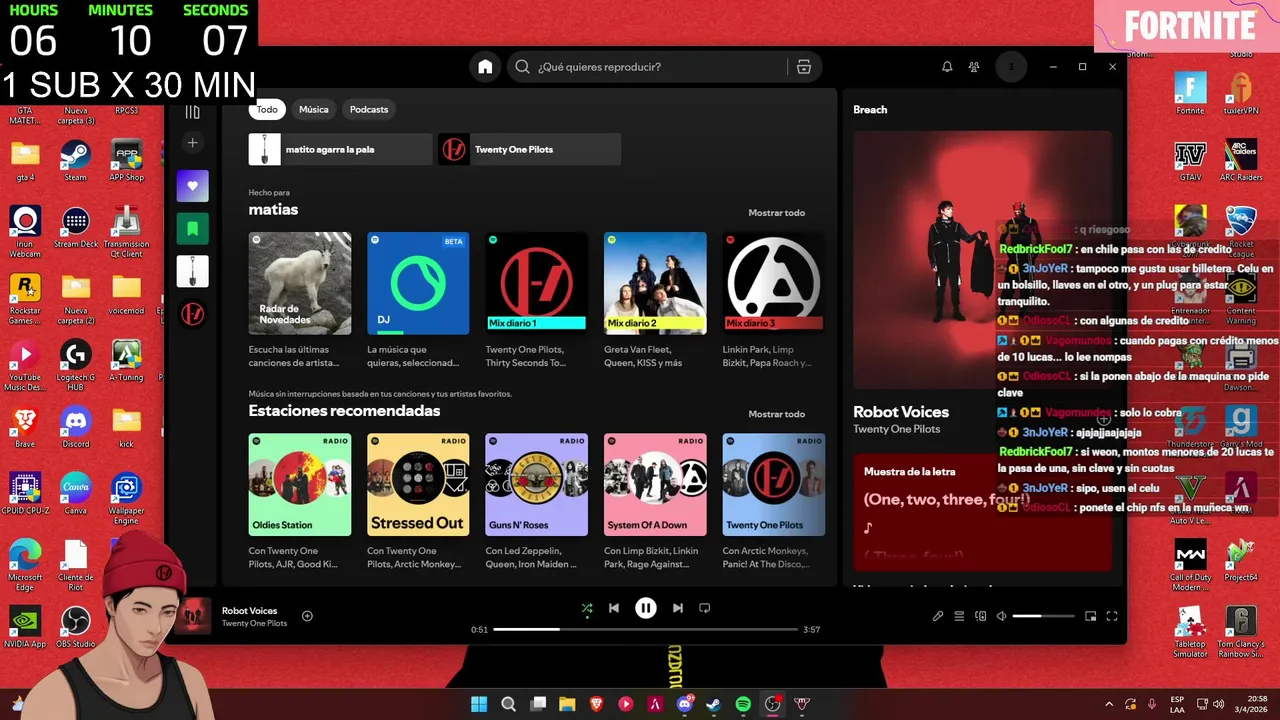Open Discord desktop shortcut
This screenshot has width=1280, height=720.
tap(75, 428)
